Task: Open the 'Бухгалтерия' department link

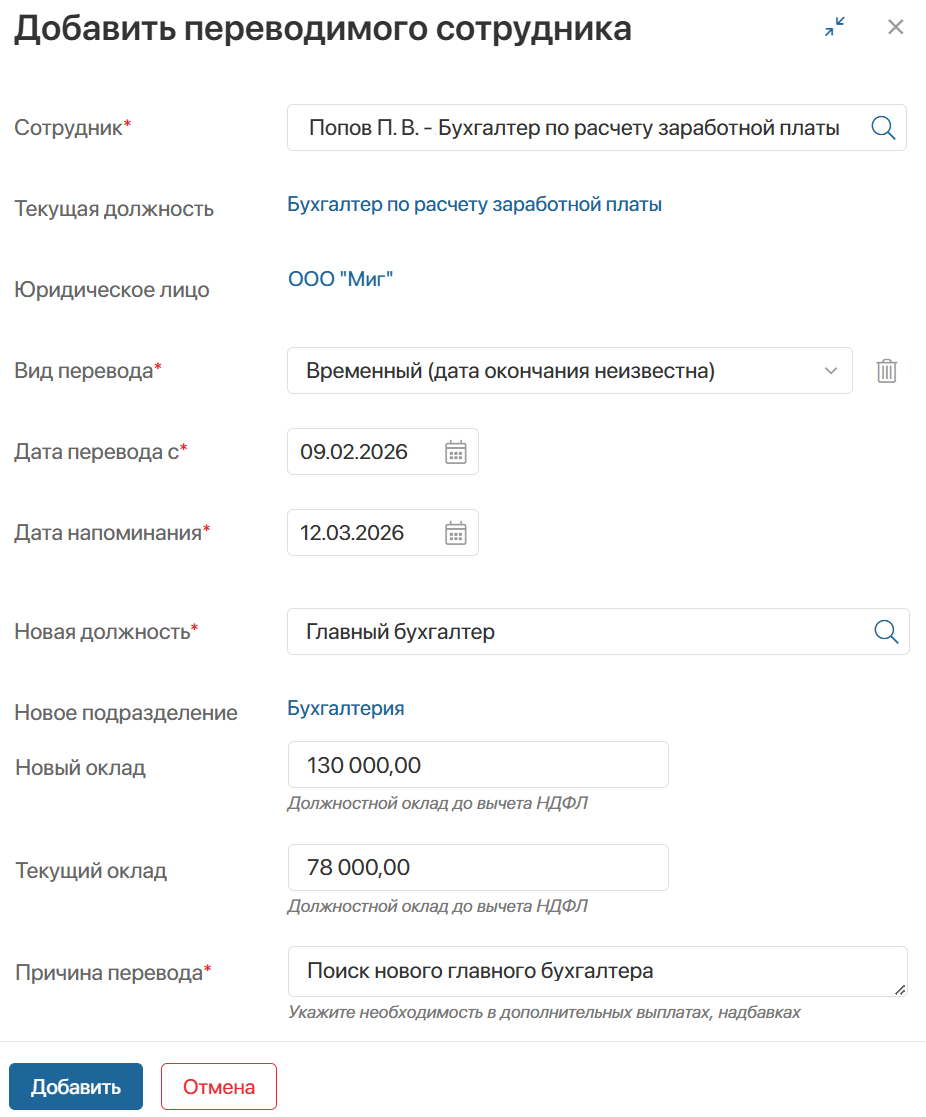Action: (344, 708)
